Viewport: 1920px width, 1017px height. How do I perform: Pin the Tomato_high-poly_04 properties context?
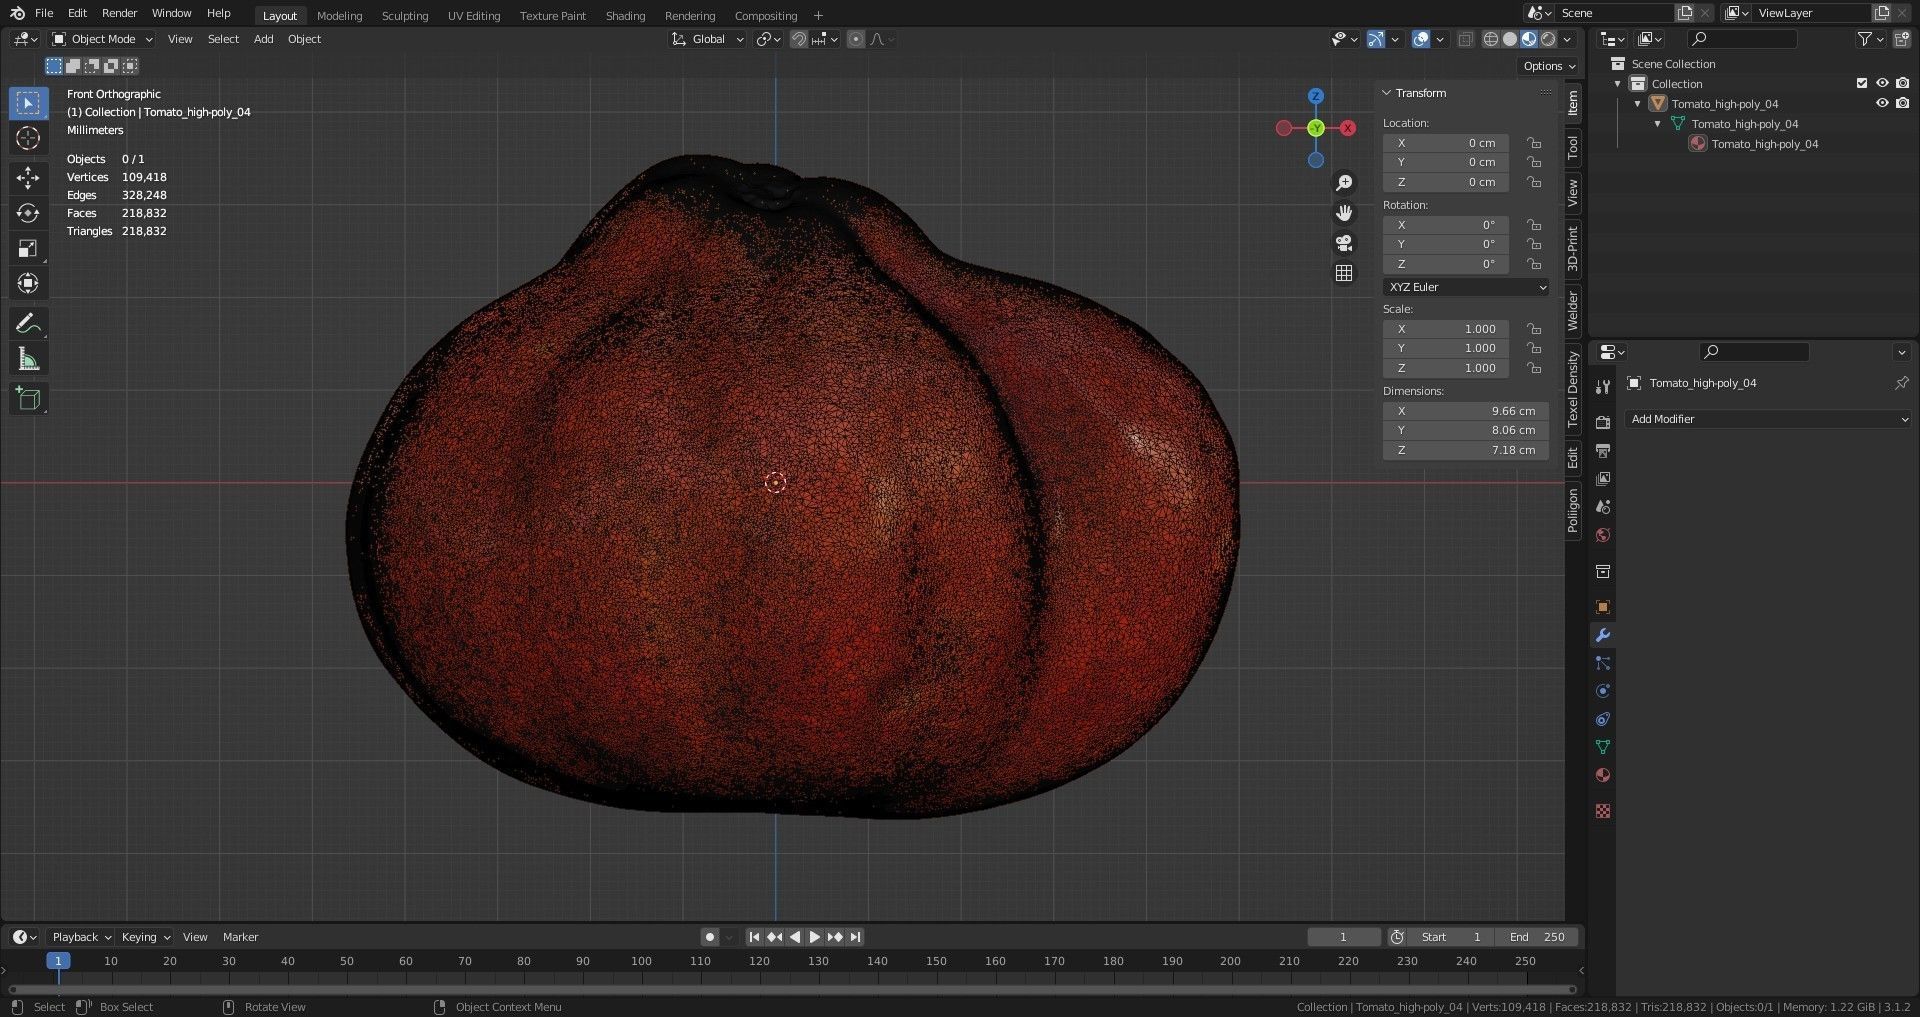[x=1901, y=383]
